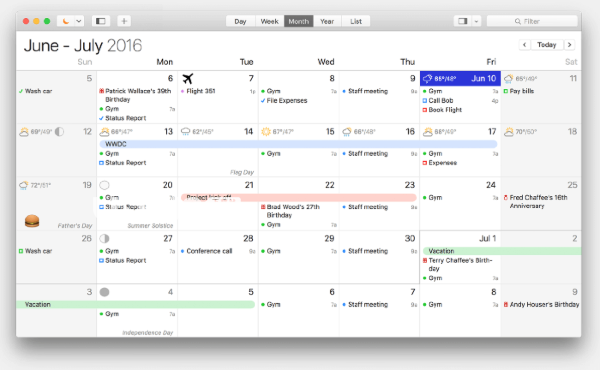Check the Call Bob task checkbox
Screen dimensions: 600x370
click(x=425, y=101)
